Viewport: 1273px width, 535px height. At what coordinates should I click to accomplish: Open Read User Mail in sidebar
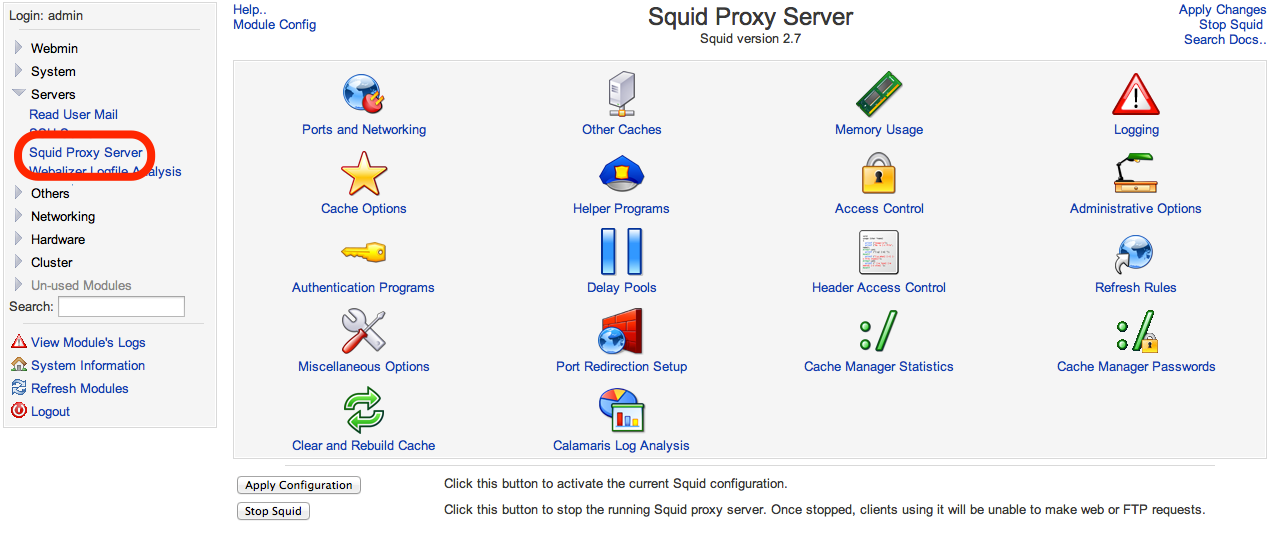pyautogui.click(x=73, y=114)
